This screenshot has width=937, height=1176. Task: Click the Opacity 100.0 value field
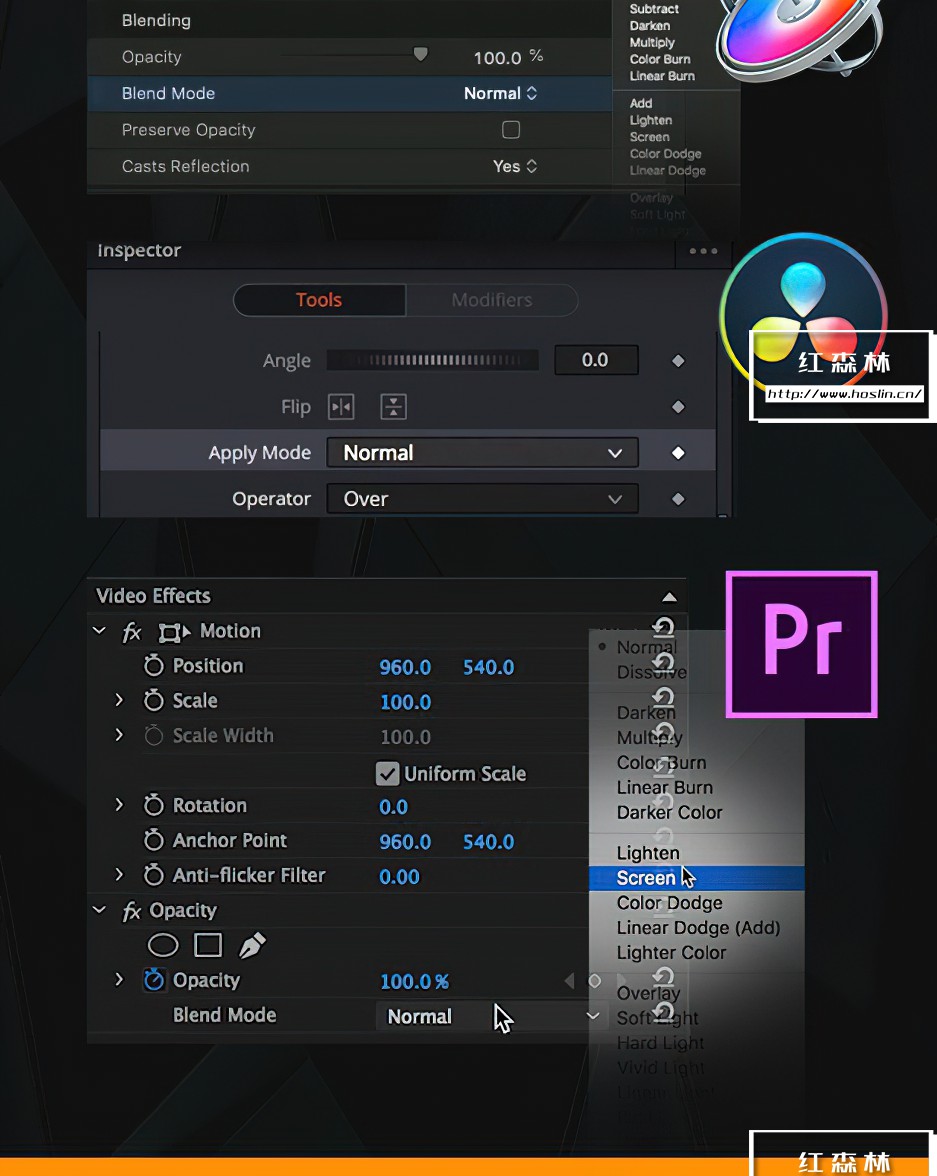click(x=497, y=58)
